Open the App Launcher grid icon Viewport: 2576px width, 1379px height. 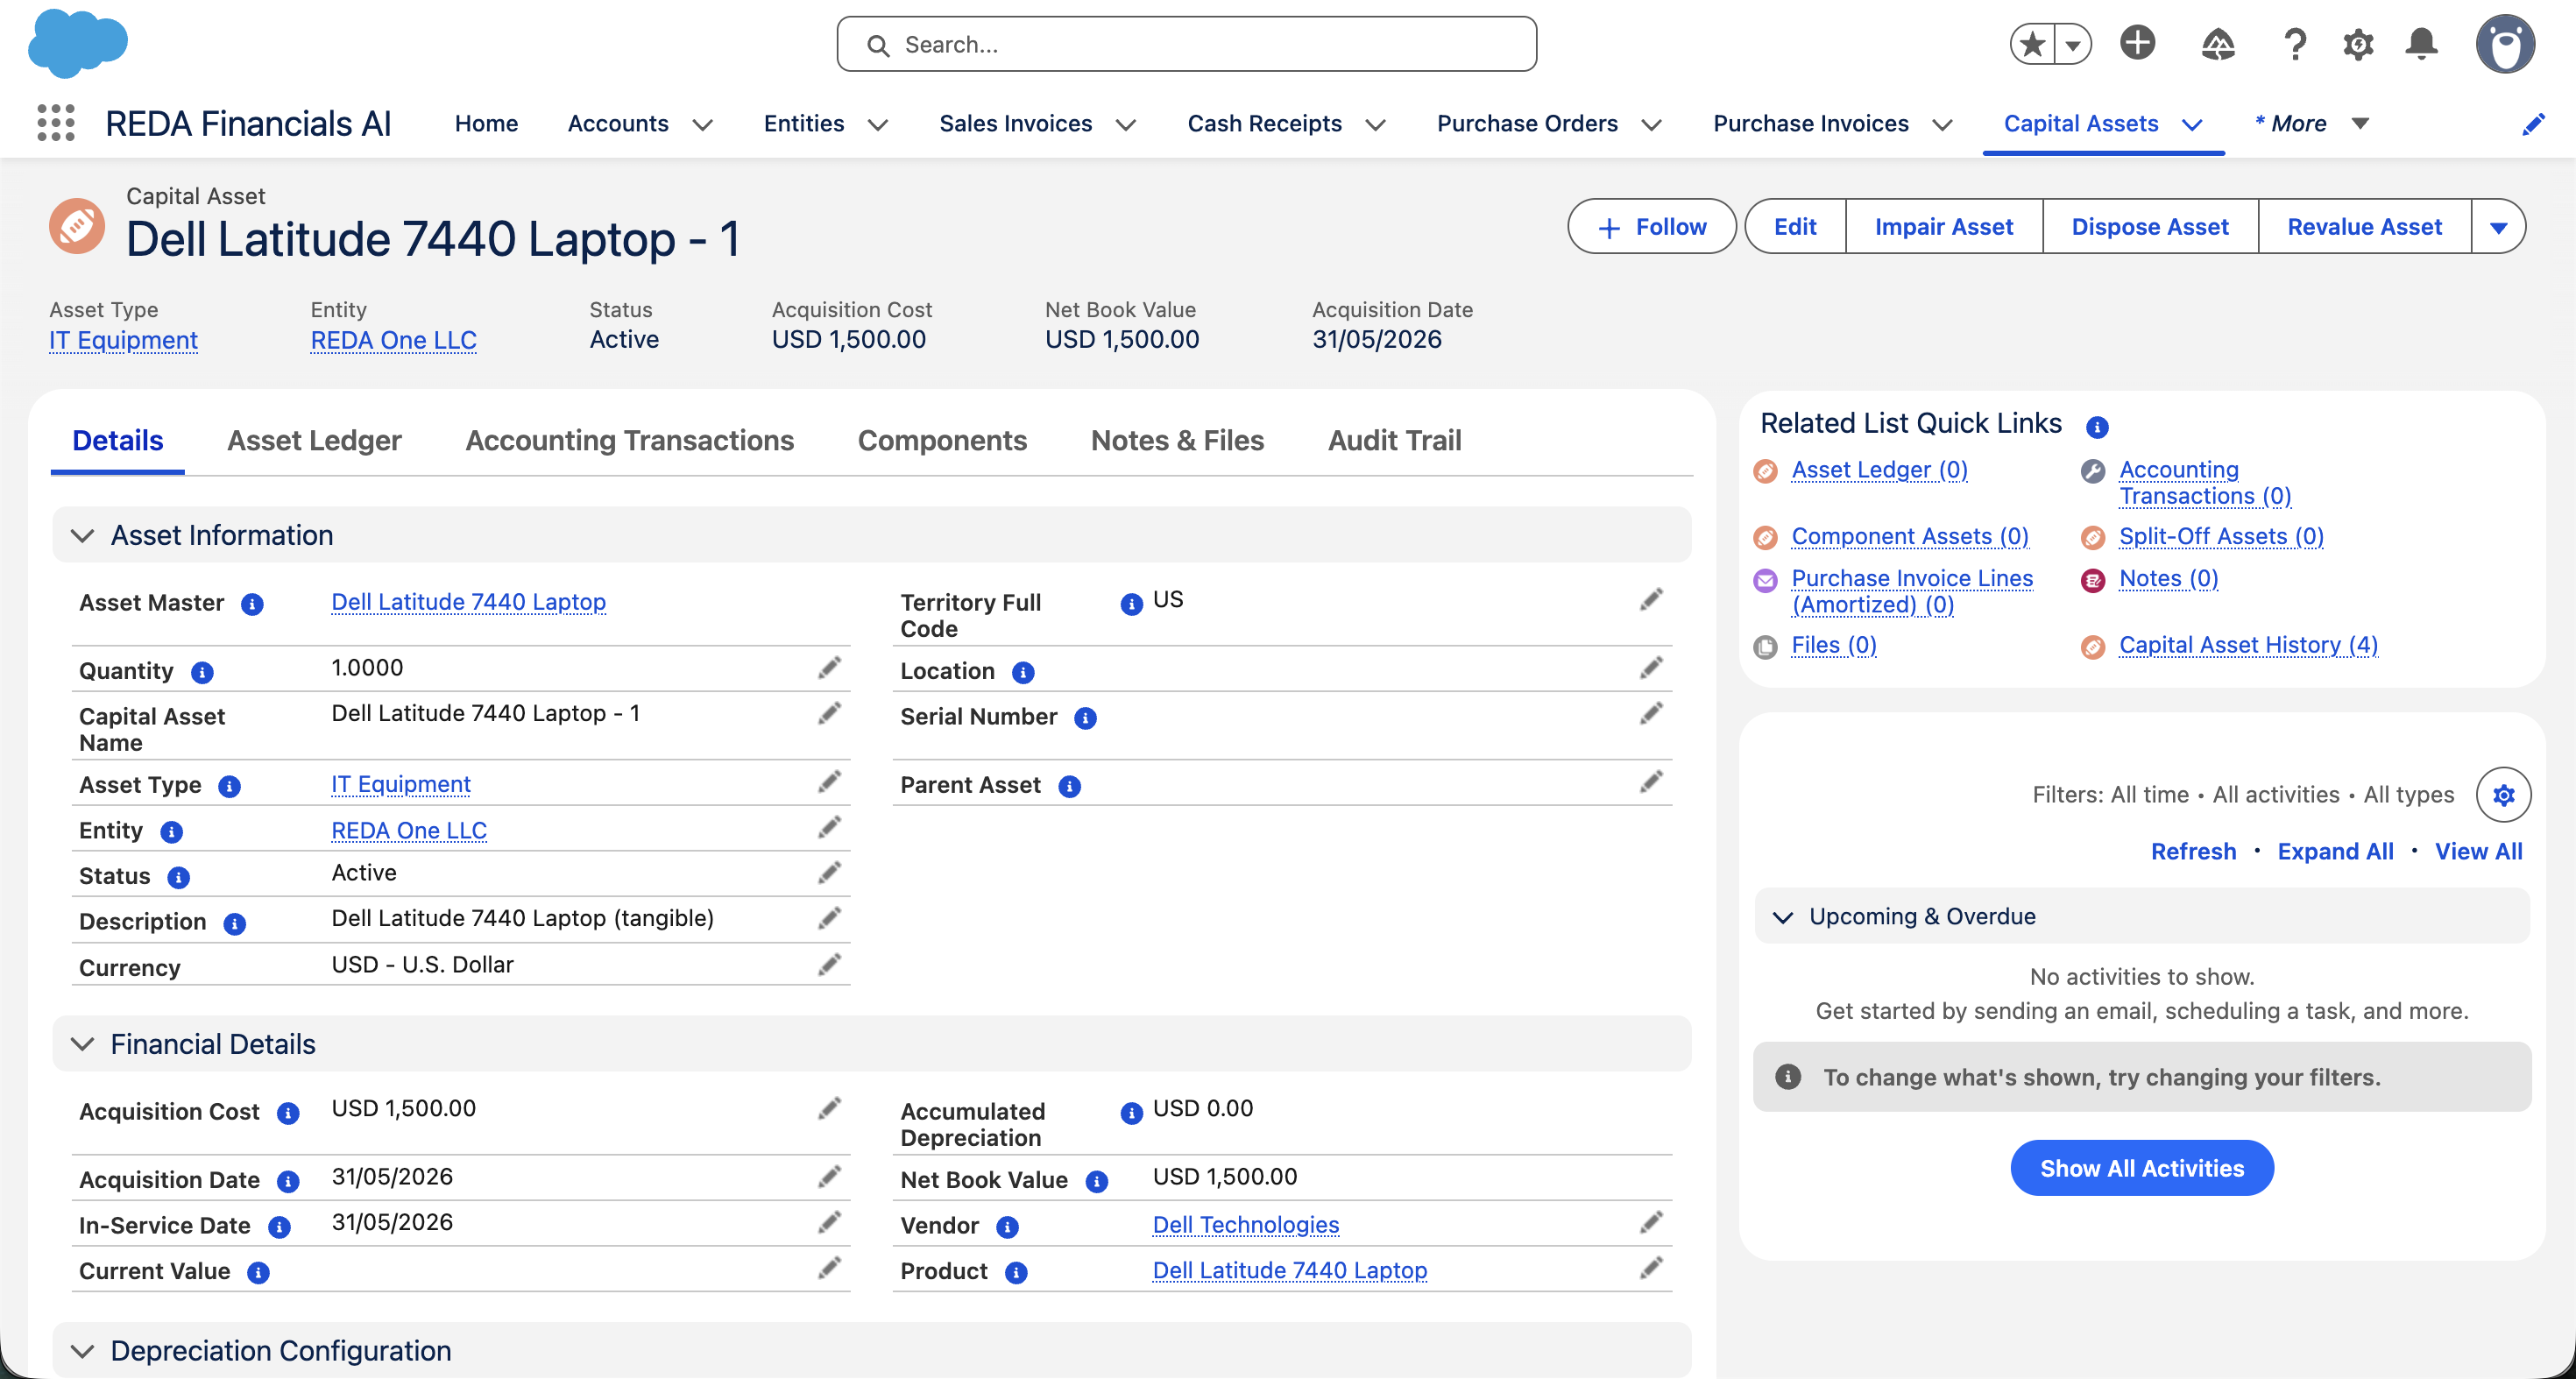[56, 123]
